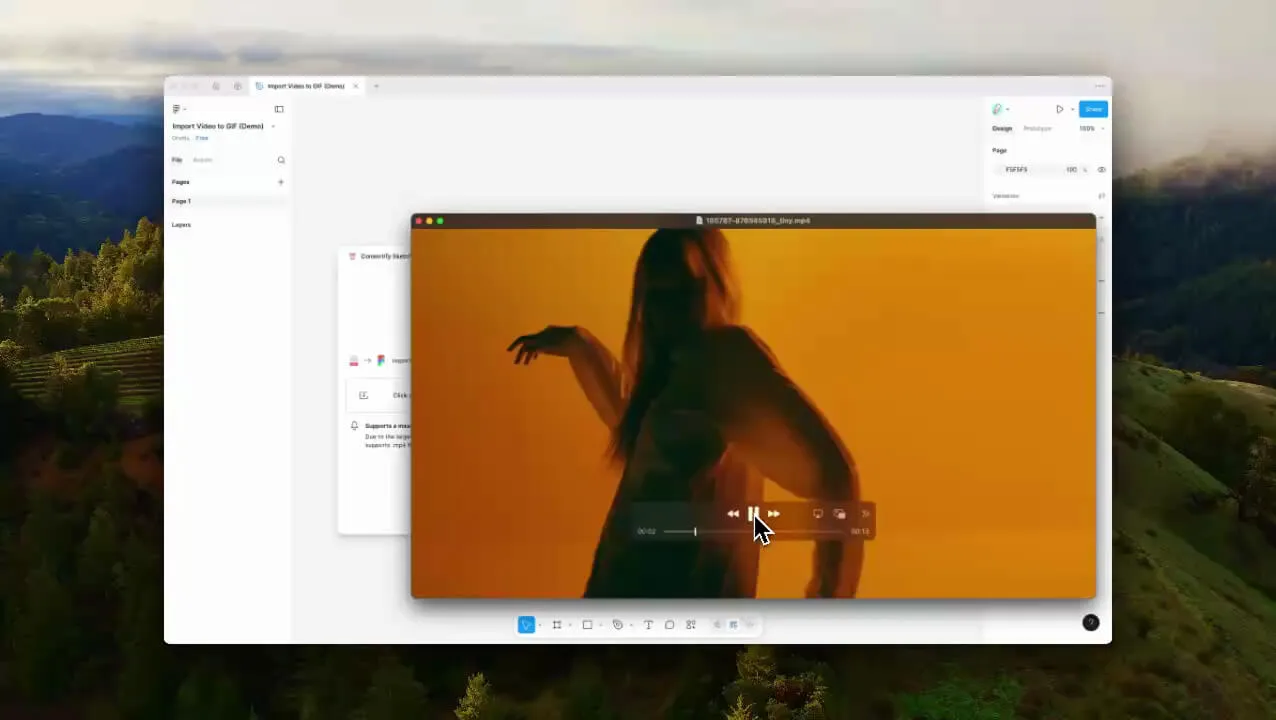Select the Frame tool in the toolbar
Screen dimensions: 1276x720
(557, 624)
